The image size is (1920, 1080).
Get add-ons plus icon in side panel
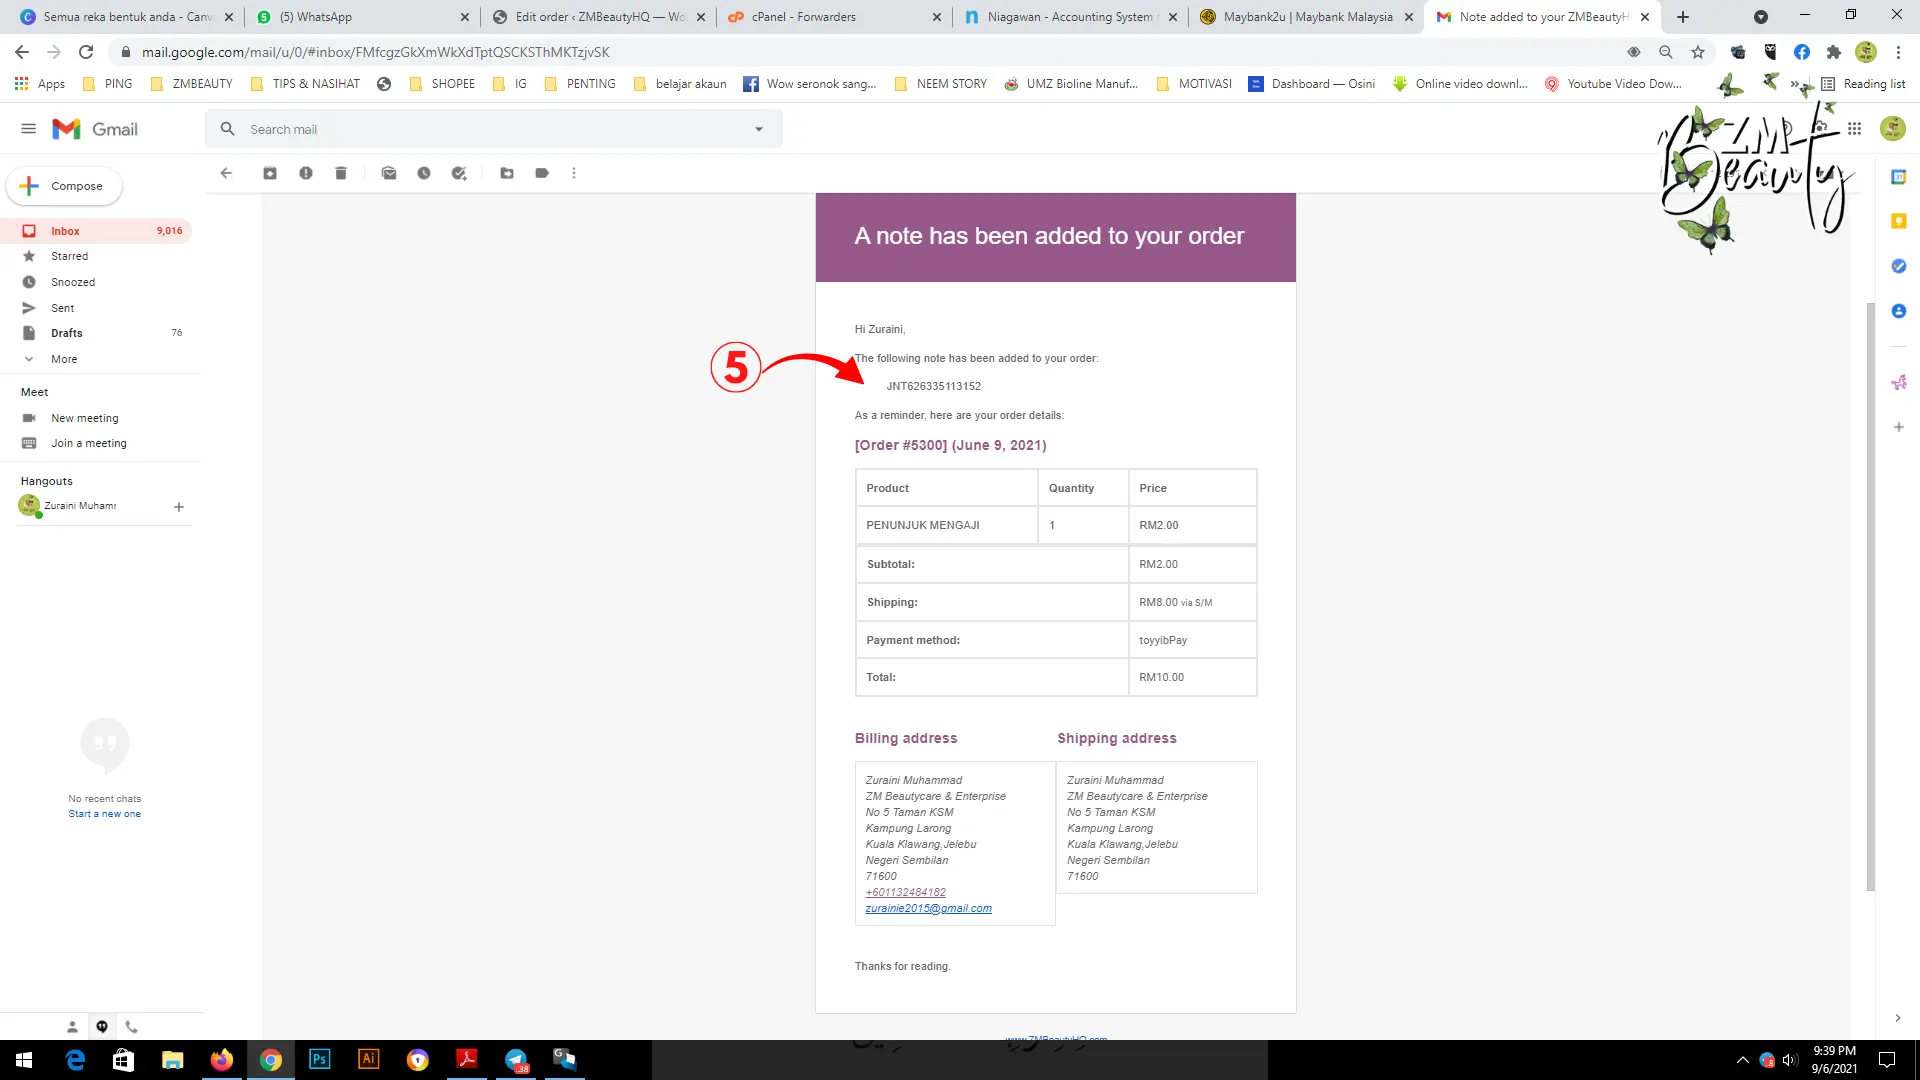pyautogui.click(x=1899, y=427)
